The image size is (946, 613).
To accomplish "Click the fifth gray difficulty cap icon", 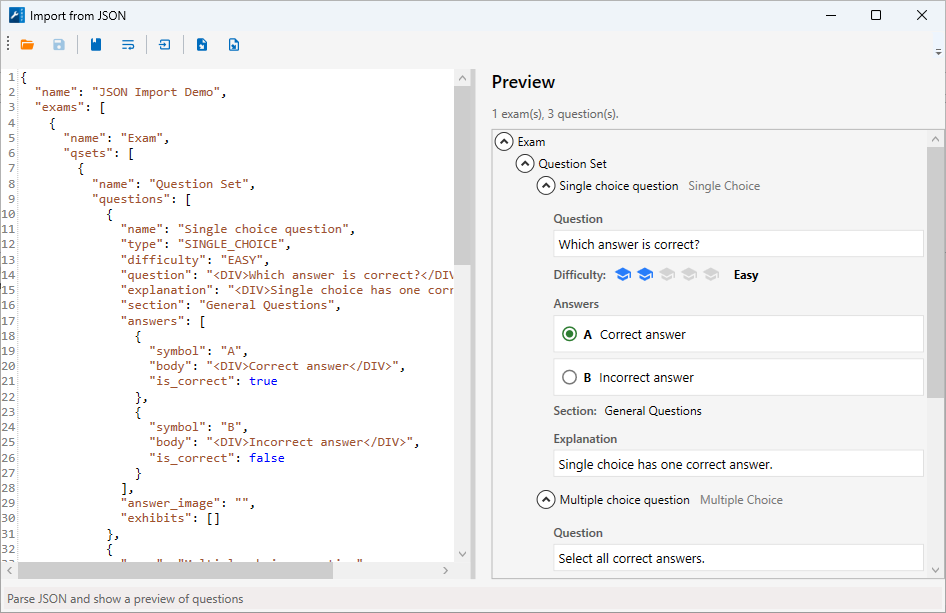I will pos(711,275).
